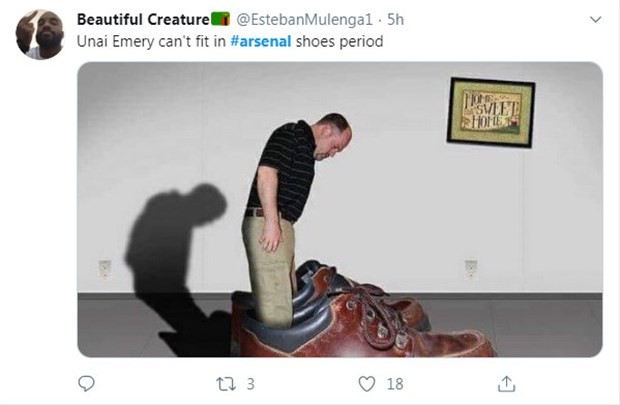Visit the Beautiful Creature display name link
Image resolution: width=620 pixels, height=405 pixels.
tap(142, 20)
